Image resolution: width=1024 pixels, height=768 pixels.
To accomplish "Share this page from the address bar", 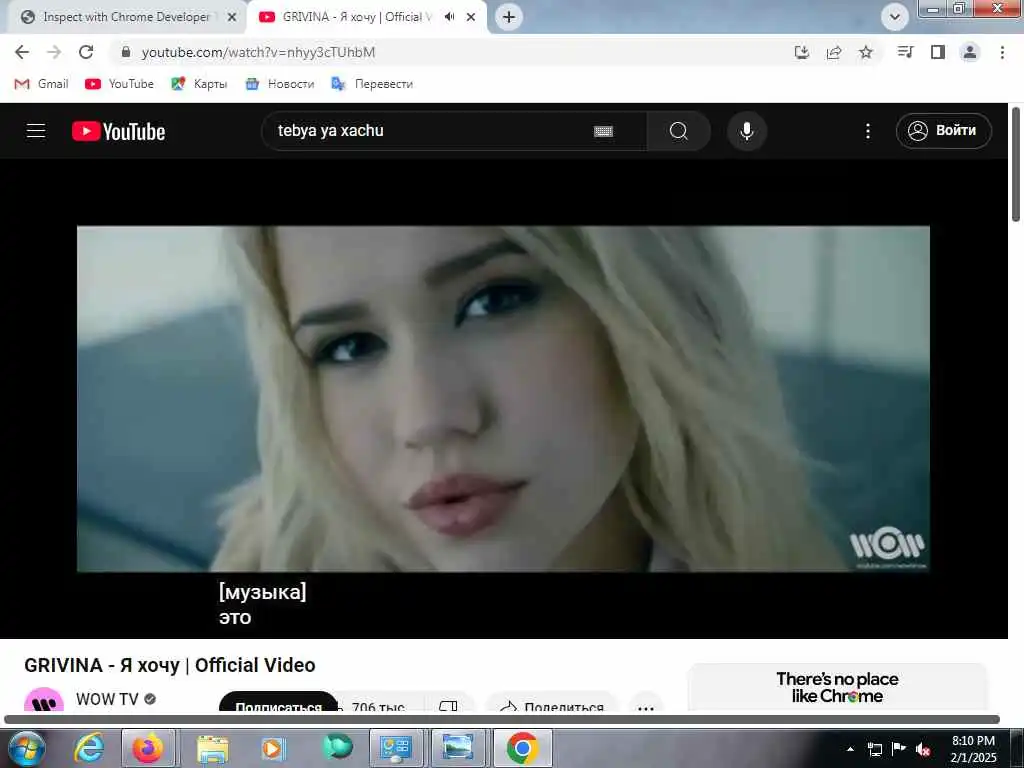I will [834, 52].
